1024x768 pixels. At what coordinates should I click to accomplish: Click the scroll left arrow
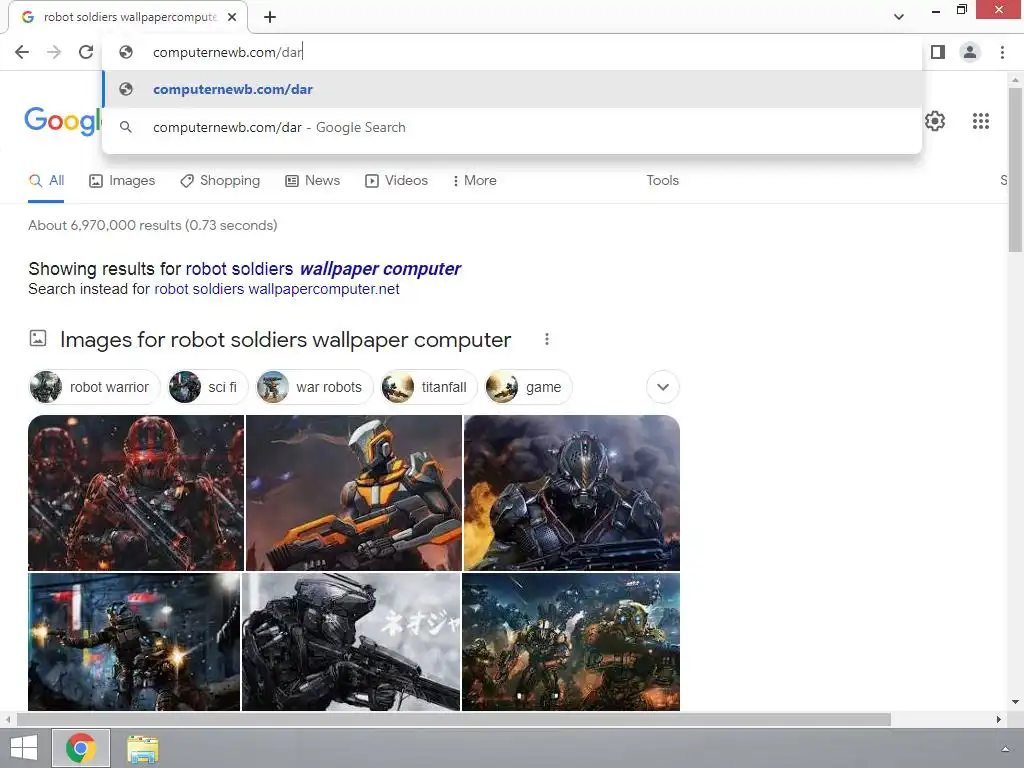pos(7,720)
